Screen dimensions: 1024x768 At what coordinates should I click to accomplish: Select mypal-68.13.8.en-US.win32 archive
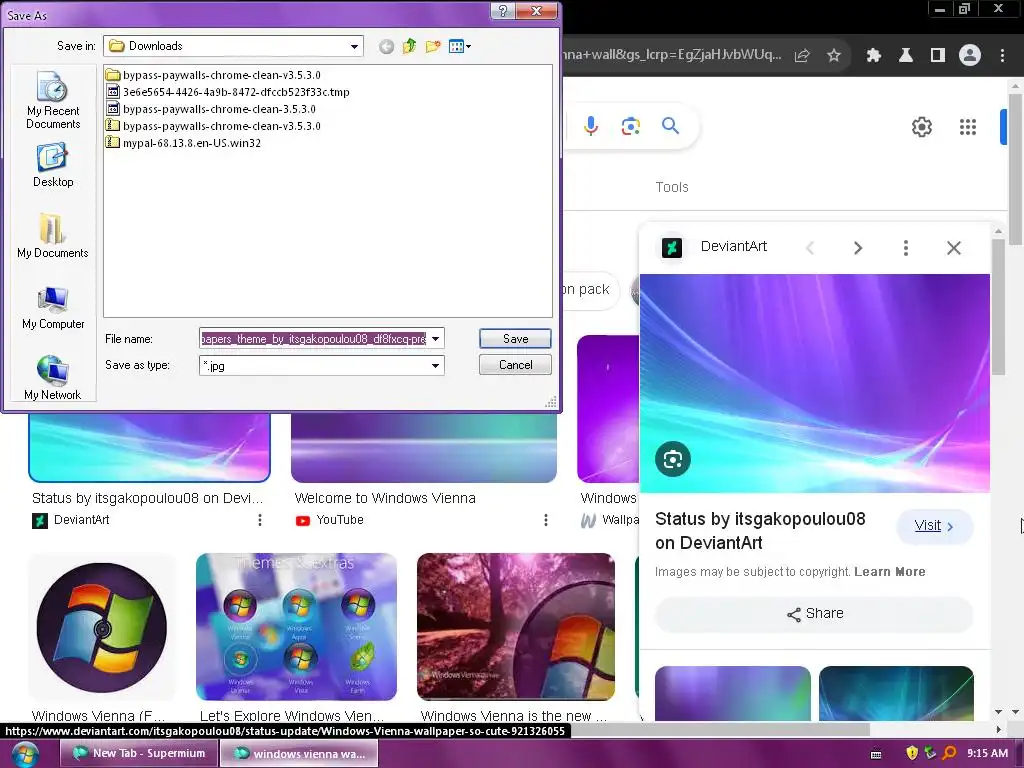(183, 142)
